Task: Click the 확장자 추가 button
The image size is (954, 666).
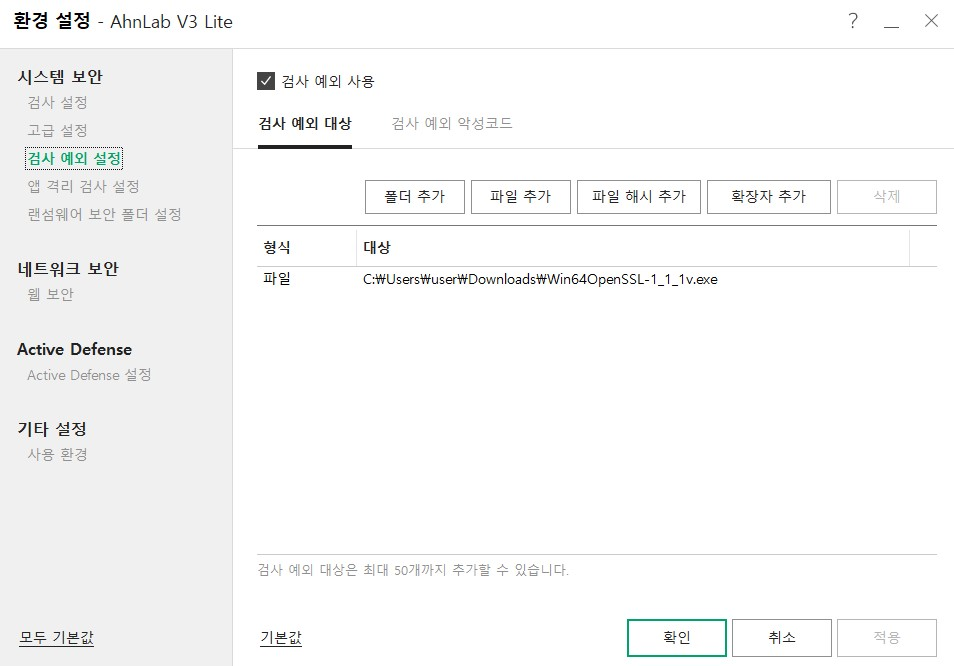Action: (x=768, y=196)
